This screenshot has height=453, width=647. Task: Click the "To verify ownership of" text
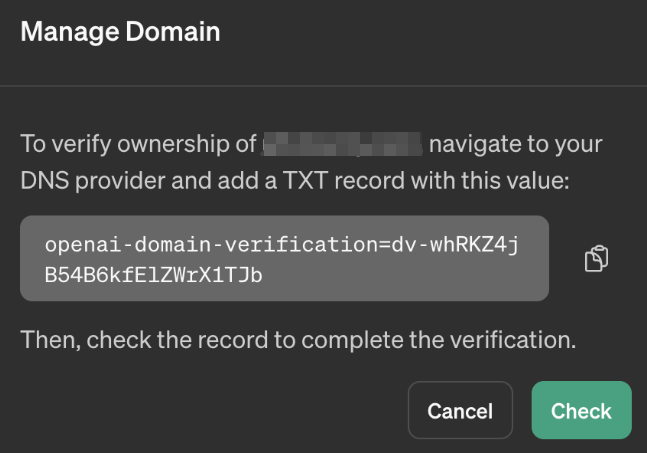(138, 145)
